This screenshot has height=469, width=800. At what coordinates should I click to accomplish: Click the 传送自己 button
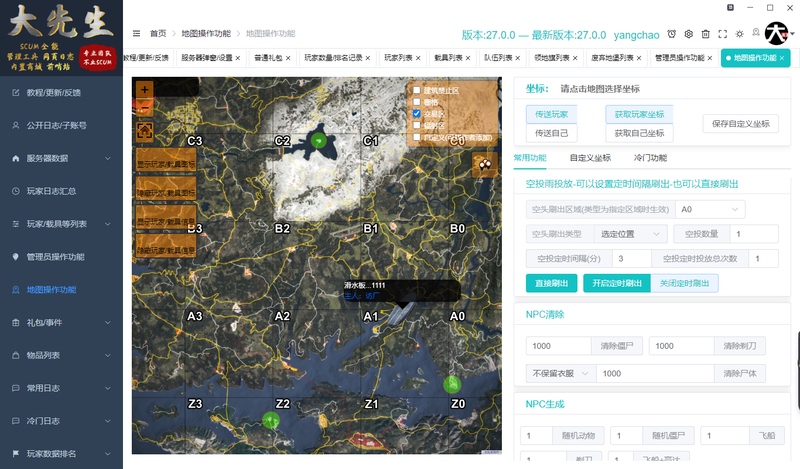552,133
